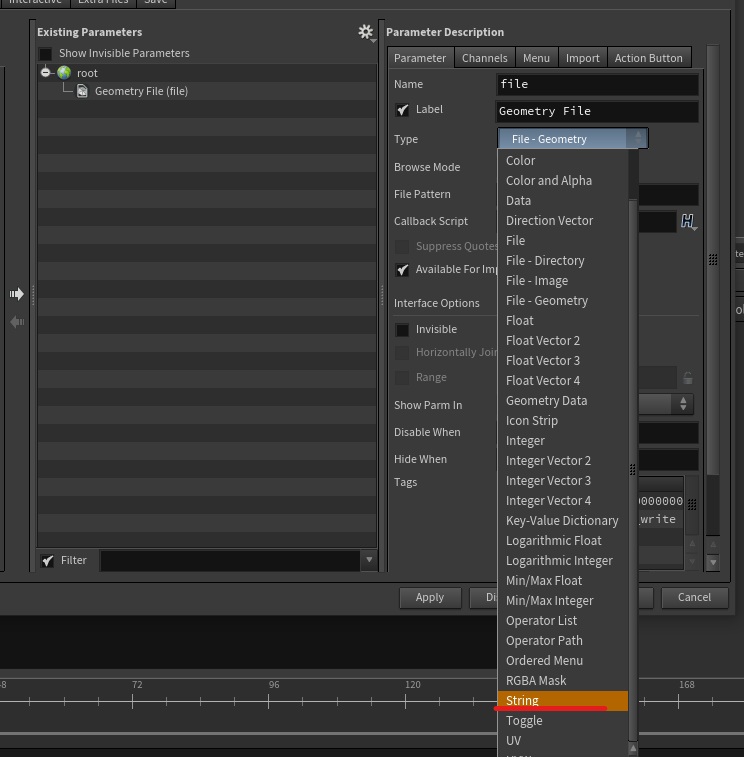Click the Hide When input field

coord(669,460)
